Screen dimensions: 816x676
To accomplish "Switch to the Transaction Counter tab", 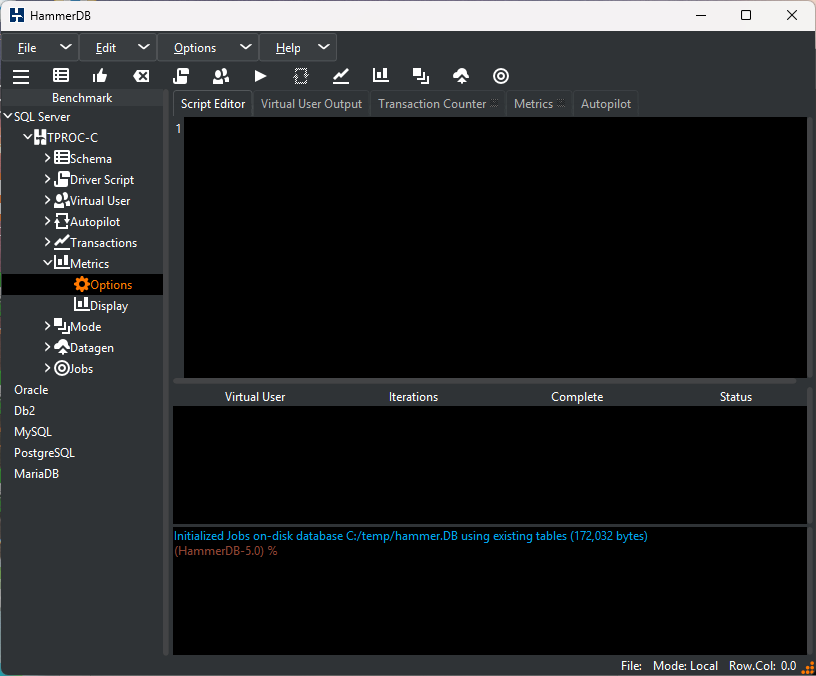I will click(x=438, y=104).
